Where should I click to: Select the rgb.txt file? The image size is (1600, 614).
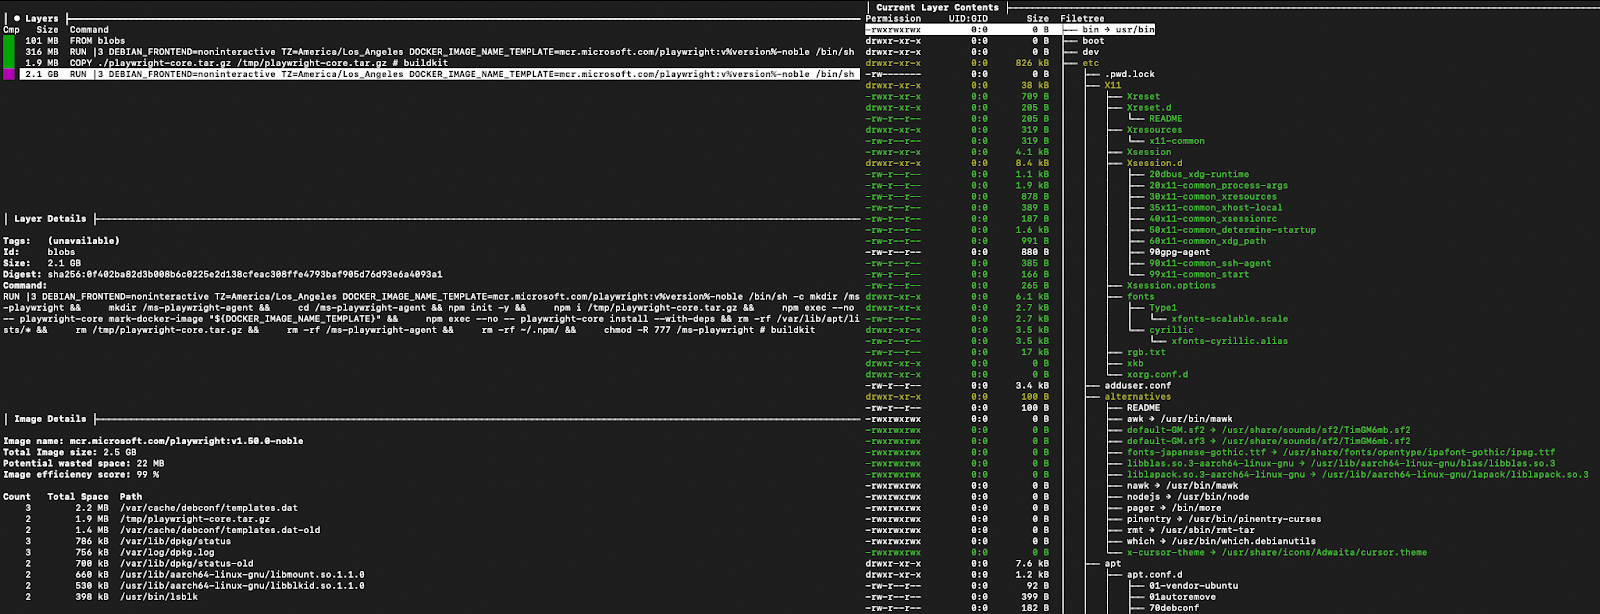pyautogui.click(x=1146, y=352)
